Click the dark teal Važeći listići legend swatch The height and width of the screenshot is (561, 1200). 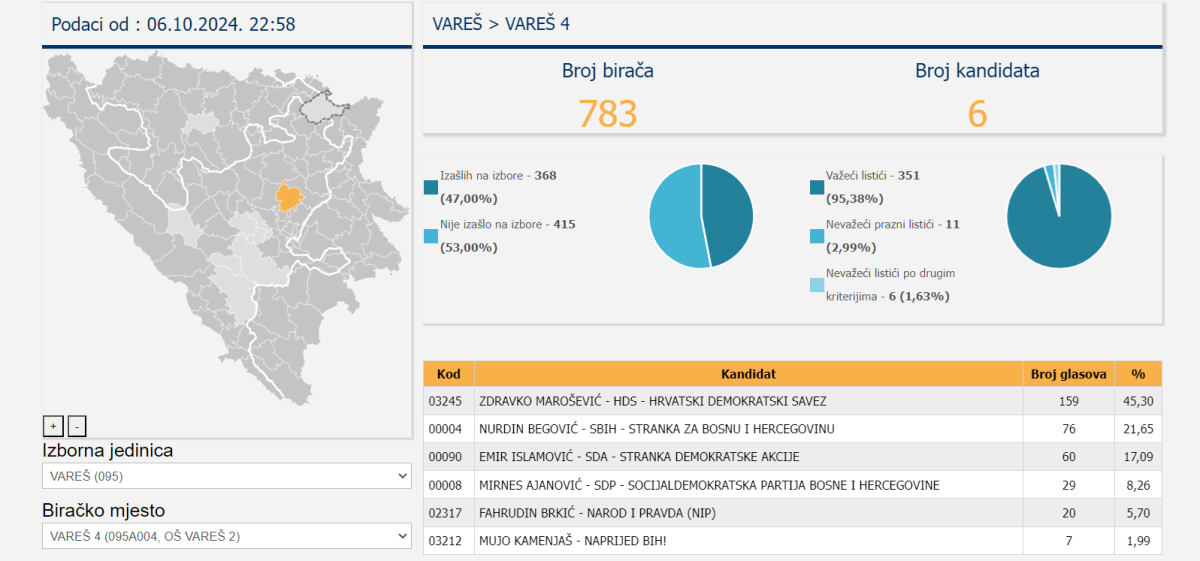point(817,187)
